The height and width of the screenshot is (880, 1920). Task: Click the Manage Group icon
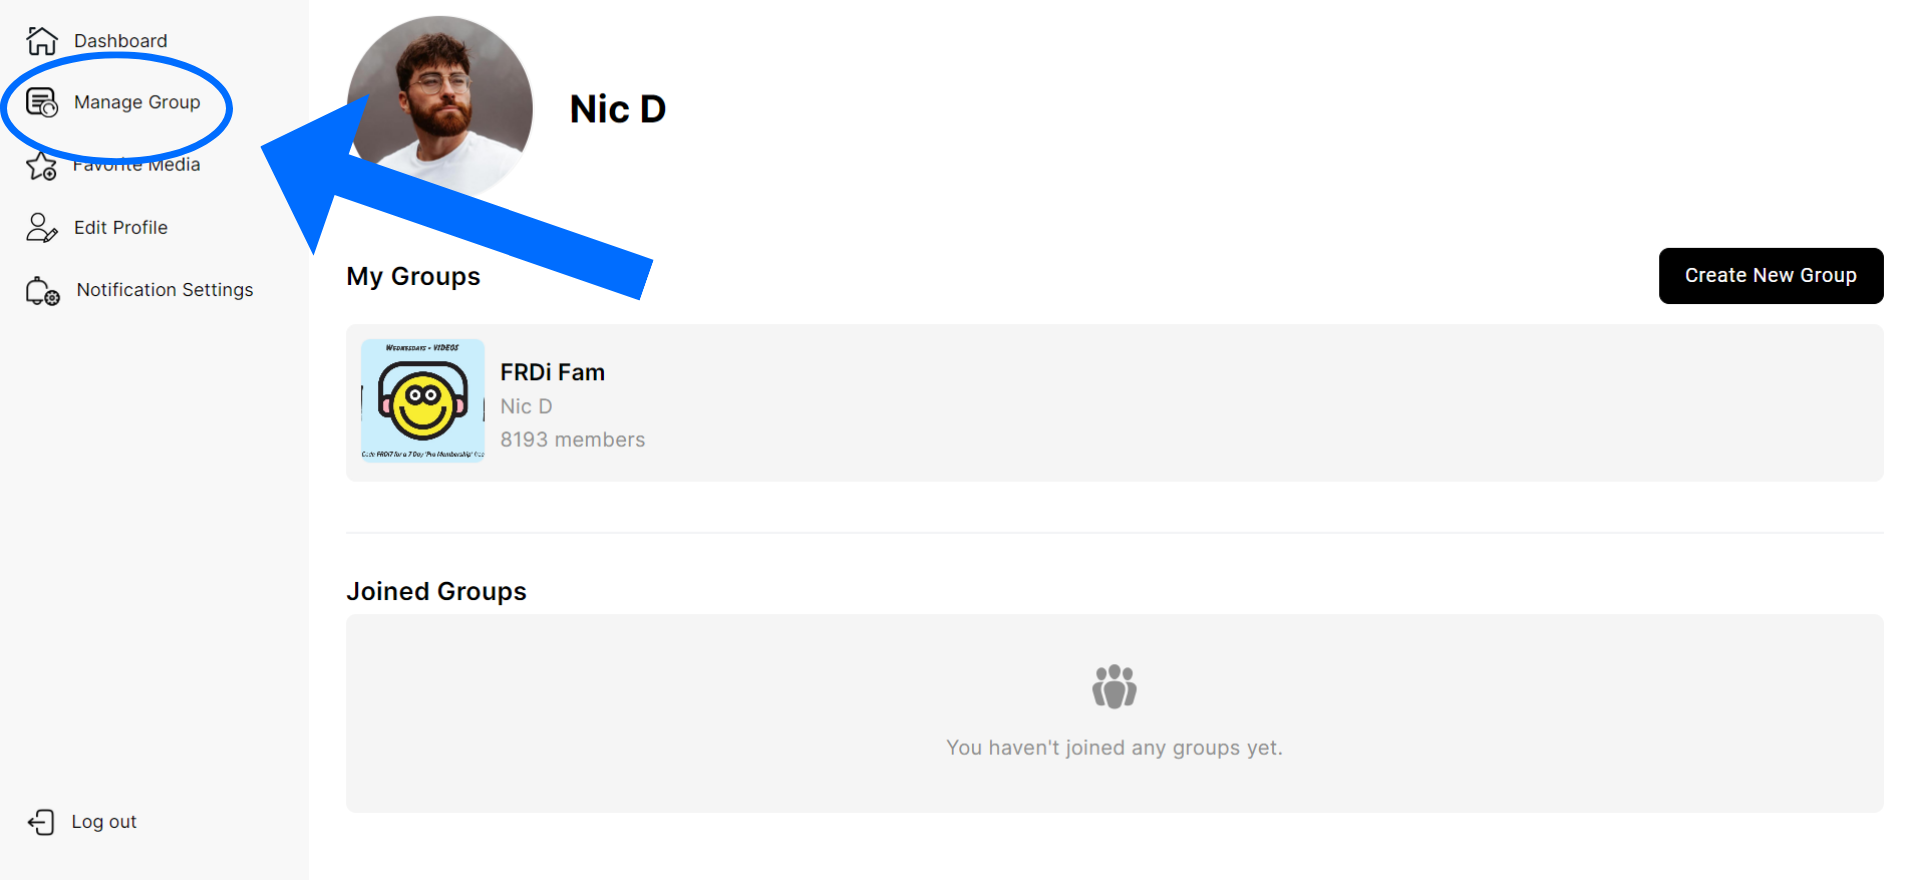pyautogui.click(x=42, y=103)
